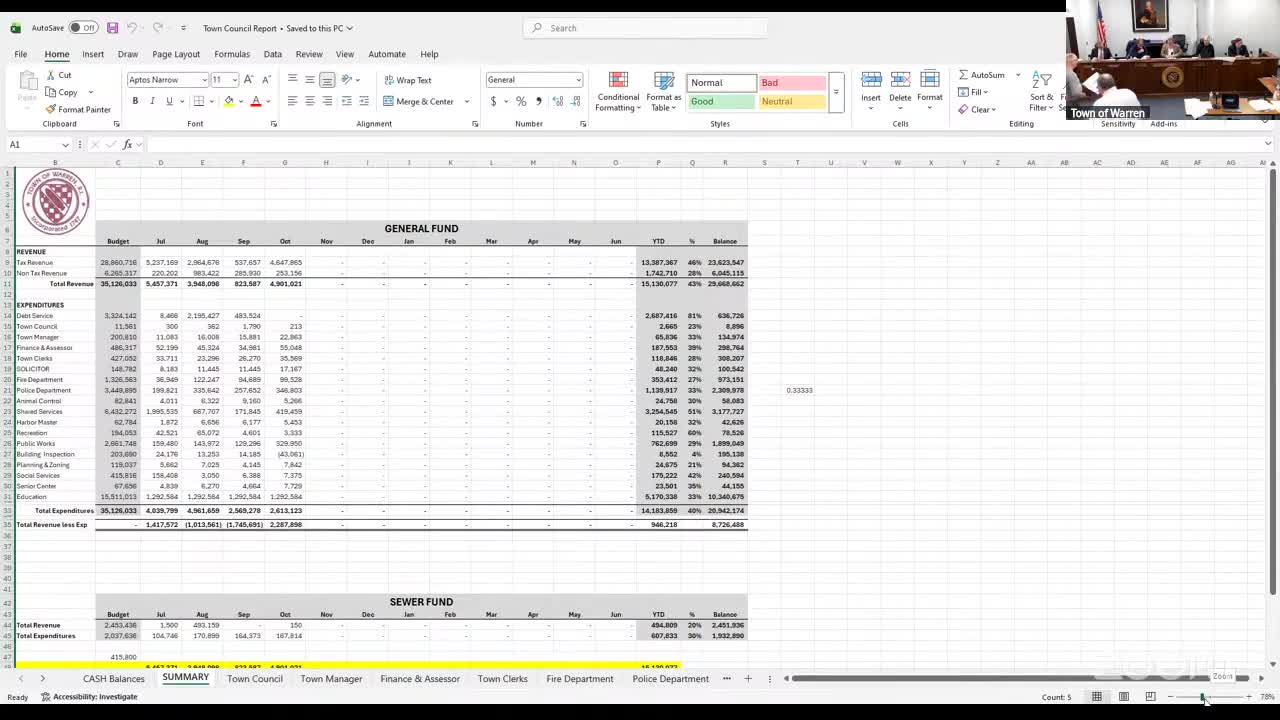Open the Clear dropdown
The width and height of the screenshot is (1280, 720).
pyautogui.click(x=977, y=109)
